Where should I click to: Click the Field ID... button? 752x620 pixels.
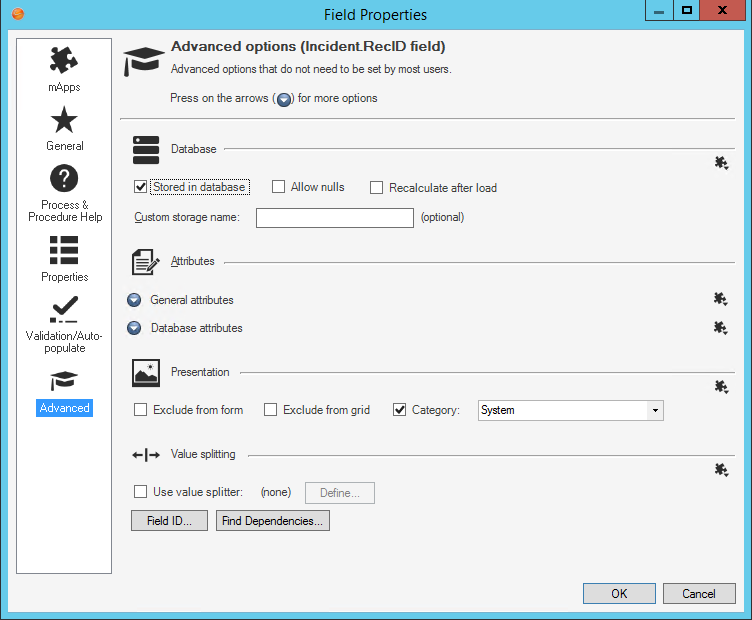[169, 521]
